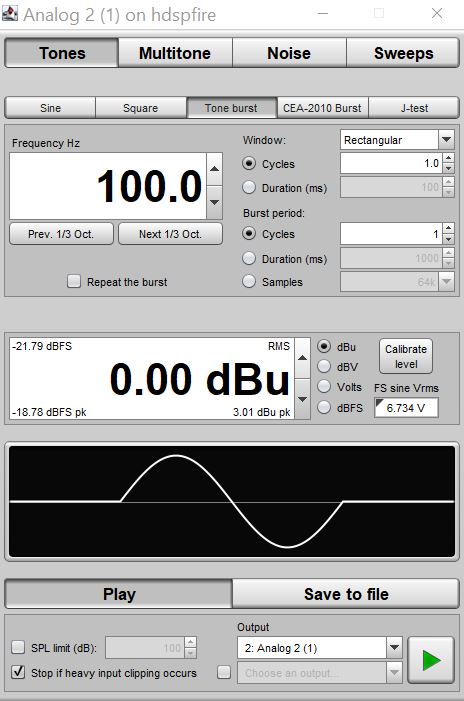Open the Samples 64k dropdown

[397, 282]
